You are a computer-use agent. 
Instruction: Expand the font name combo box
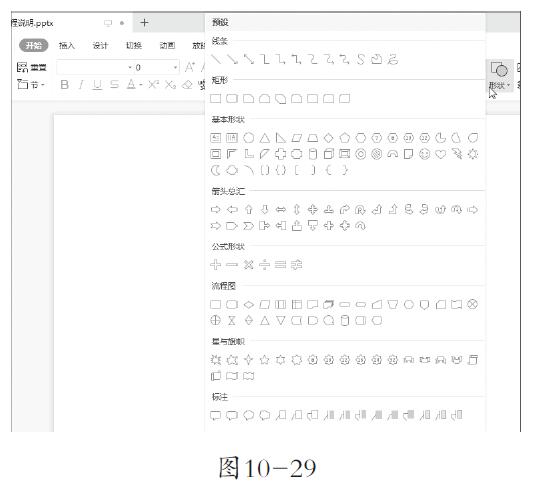coord(95,67)
